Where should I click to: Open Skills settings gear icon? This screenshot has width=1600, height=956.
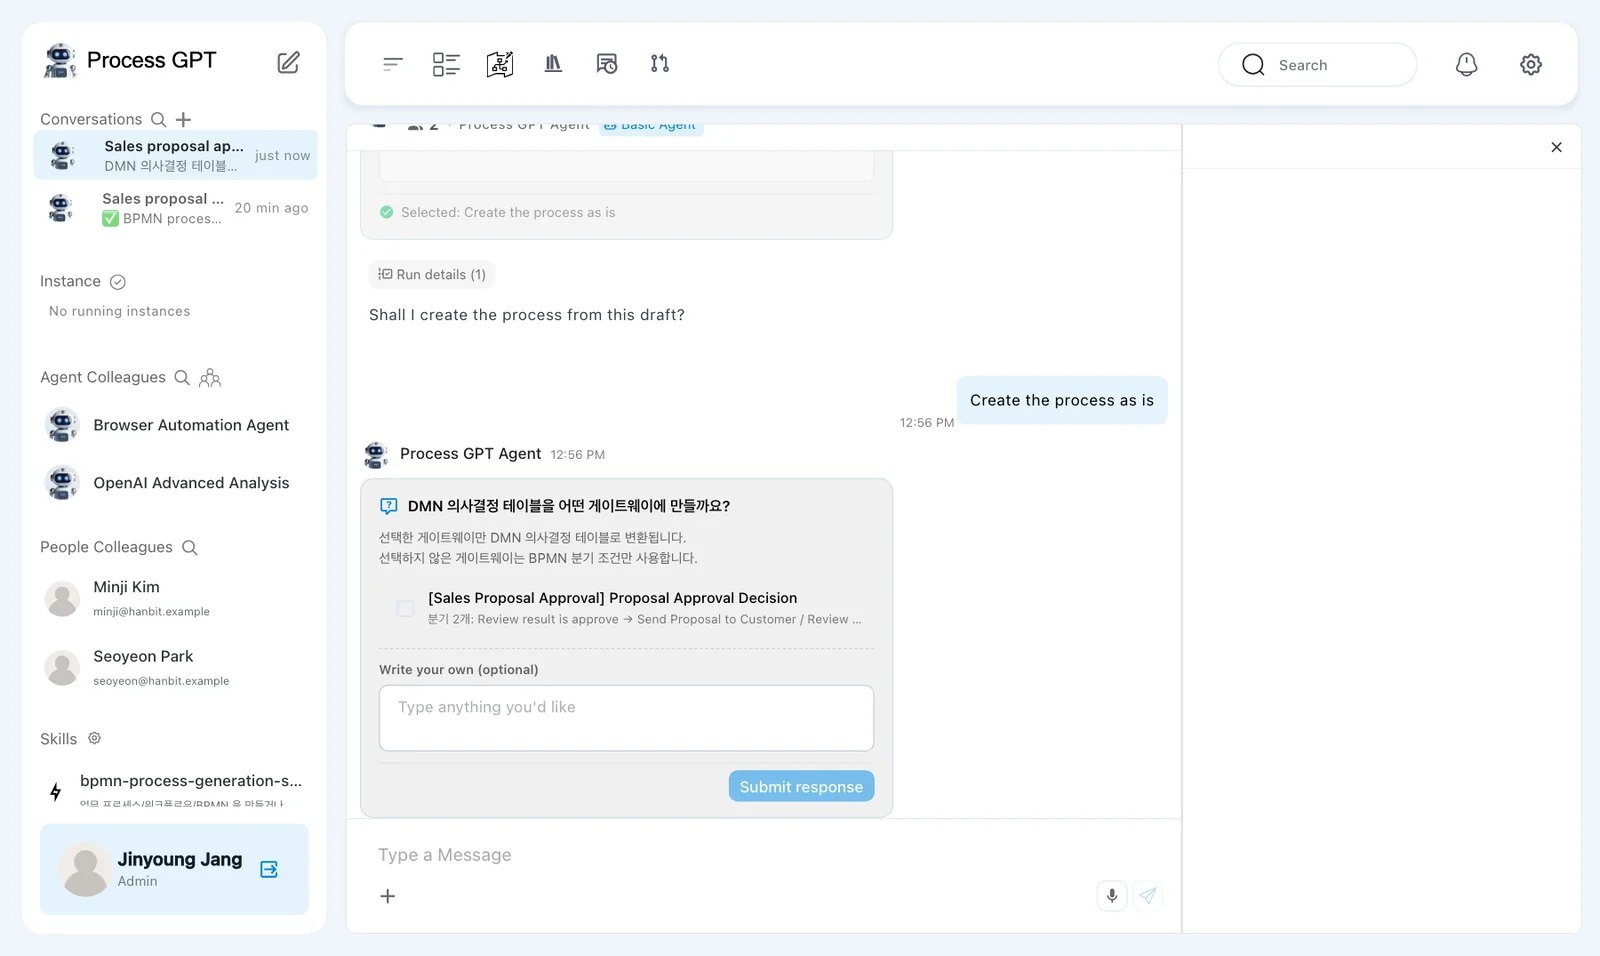coord(94,738)
